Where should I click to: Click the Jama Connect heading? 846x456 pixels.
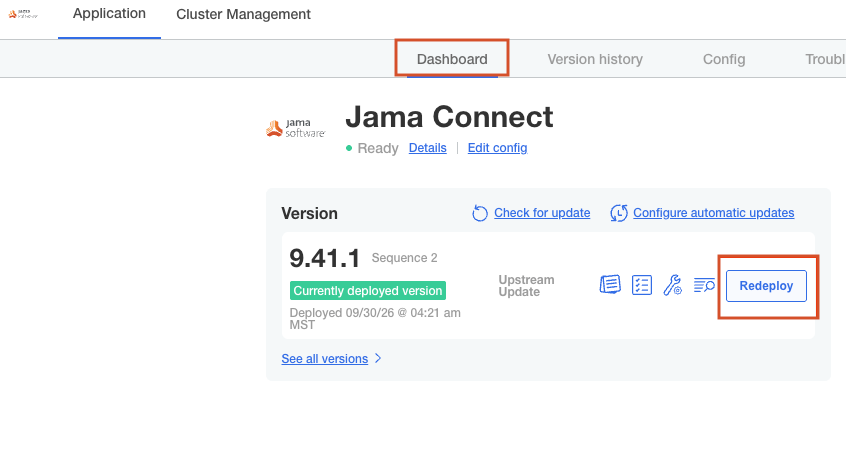click(449, 117)
